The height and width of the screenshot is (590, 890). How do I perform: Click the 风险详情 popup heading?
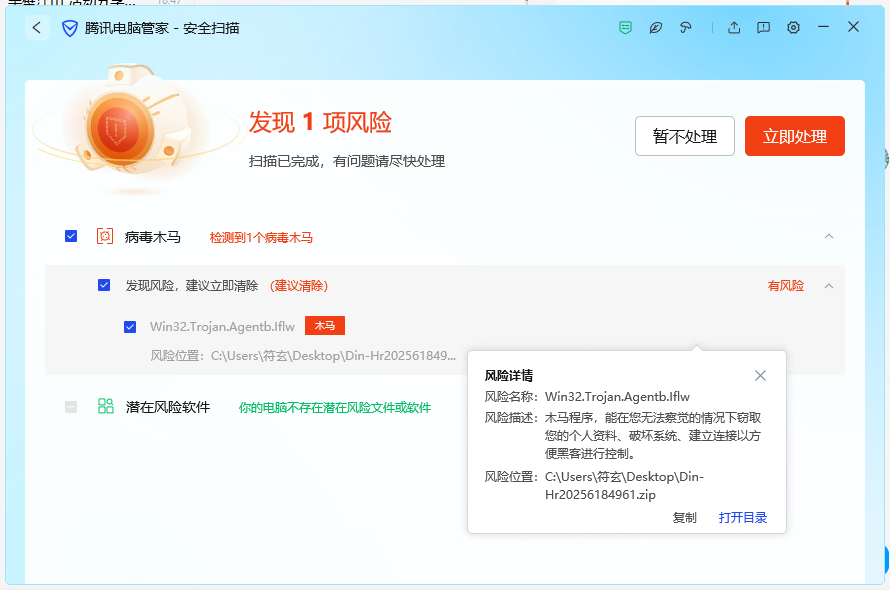[x=509, y=375]
